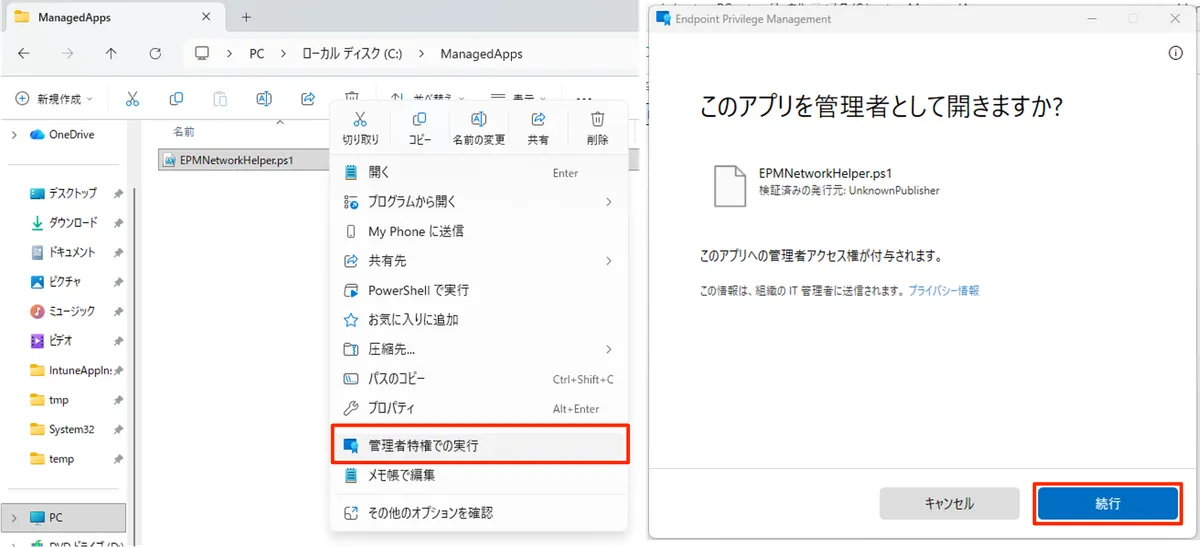Click ローカル ディスク (C:) in breadcrumb

(x=352, y=54)
